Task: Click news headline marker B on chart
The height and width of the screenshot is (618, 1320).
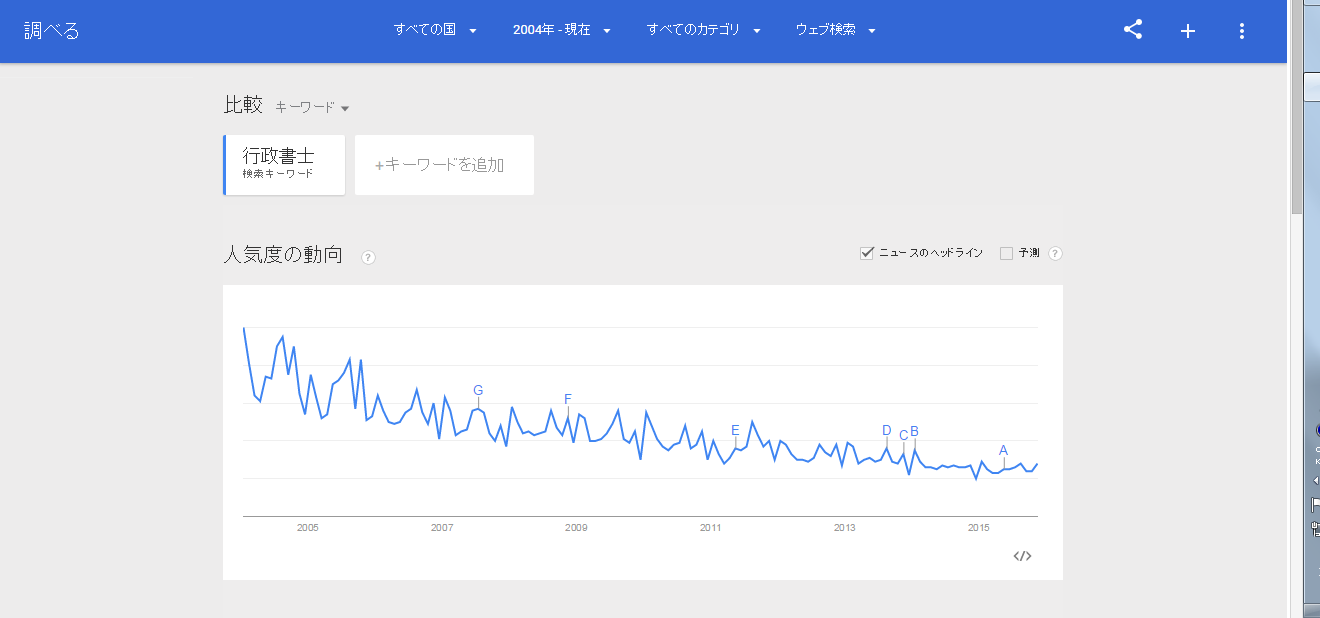Action: [914, 432]
